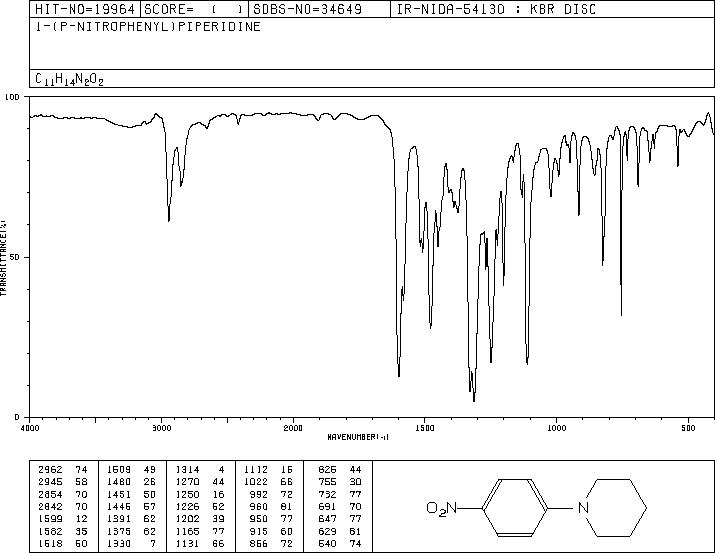The width and height of the screenshot is (715, 553).
Task: Click the 2962 peak value in the table
Action: (51, 470)
